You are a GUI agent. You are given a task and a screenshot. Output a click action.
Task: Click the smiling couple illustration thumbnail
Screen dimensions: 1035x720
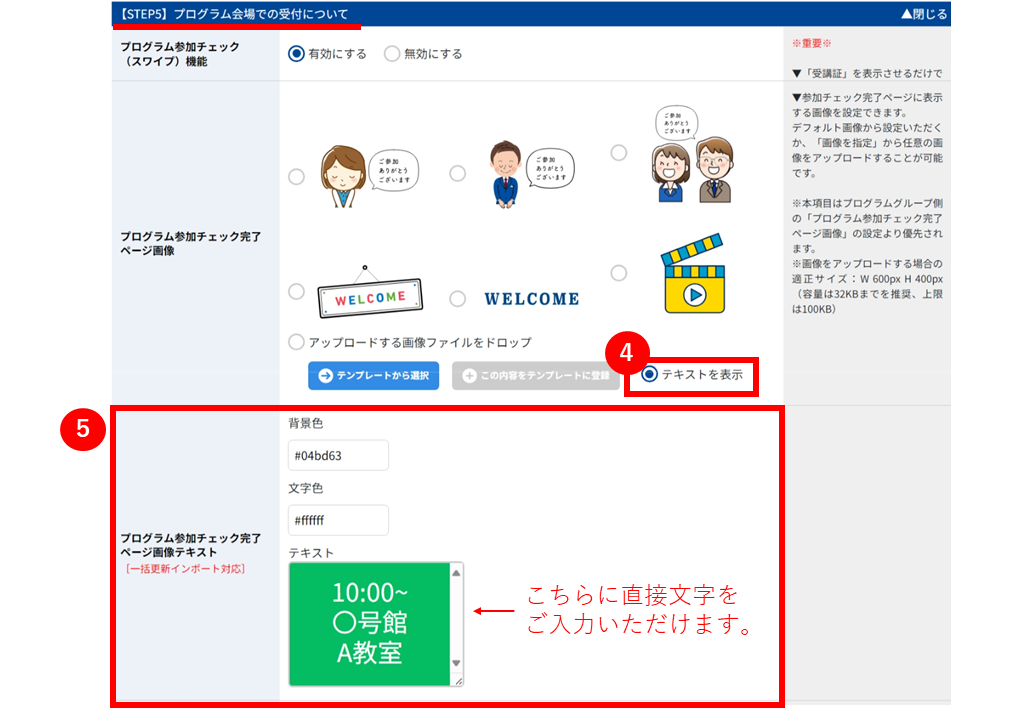[694, 154]
